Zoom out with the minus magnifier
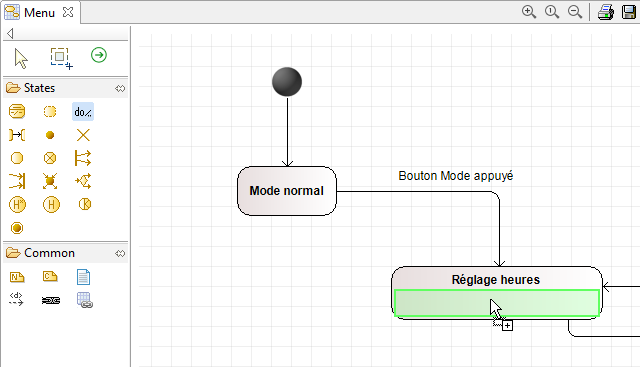 (575, 12)
